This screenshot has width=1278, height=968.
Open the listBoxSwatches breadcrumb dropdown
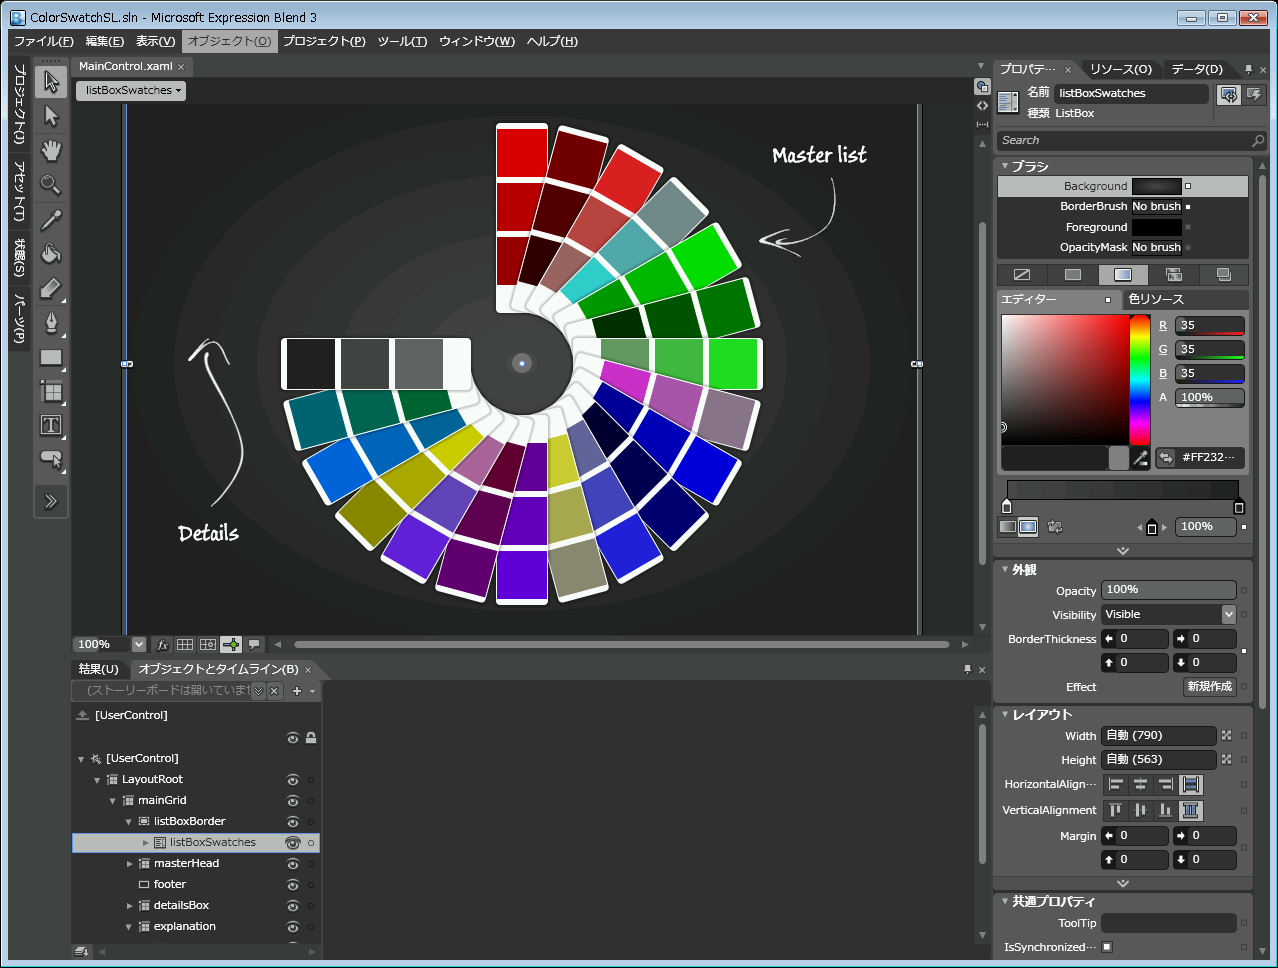[131, 90]
